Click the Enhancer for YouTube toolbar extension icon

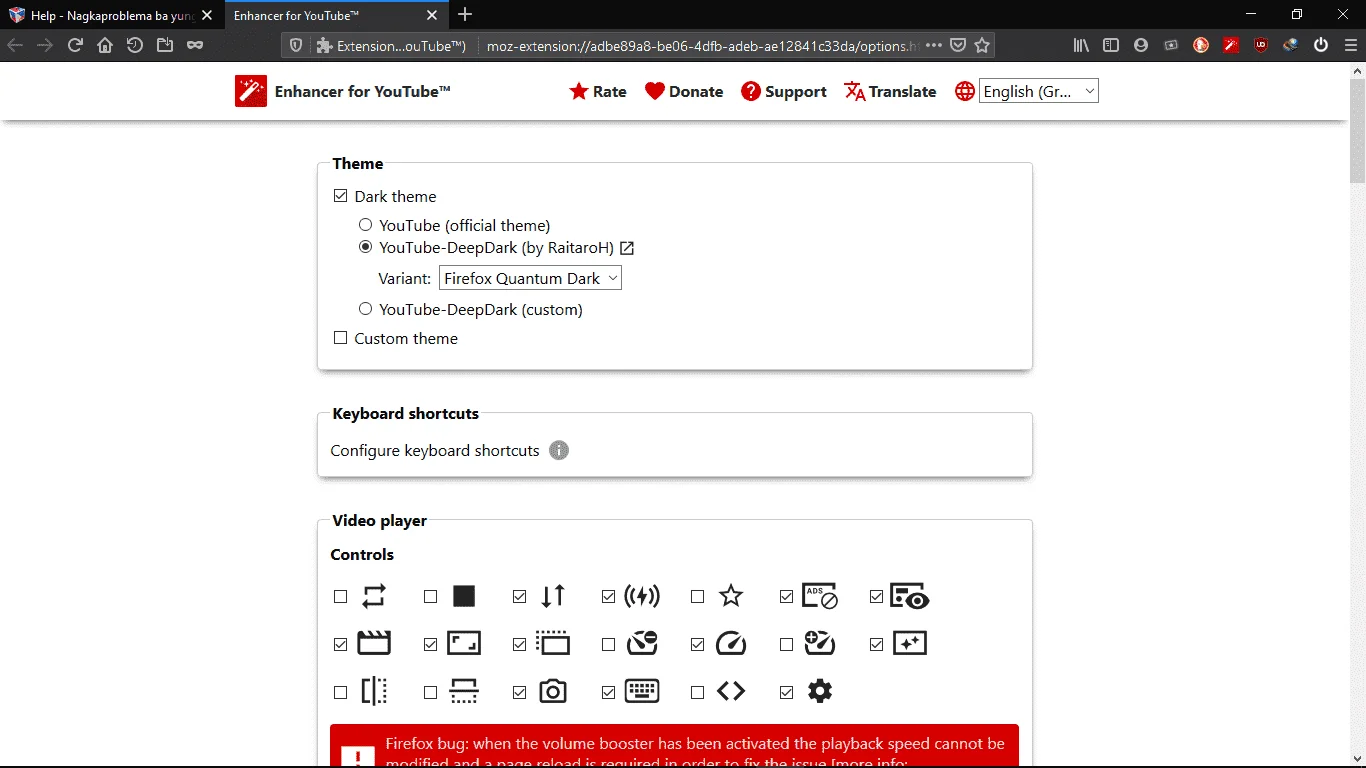pos(1231,45)
